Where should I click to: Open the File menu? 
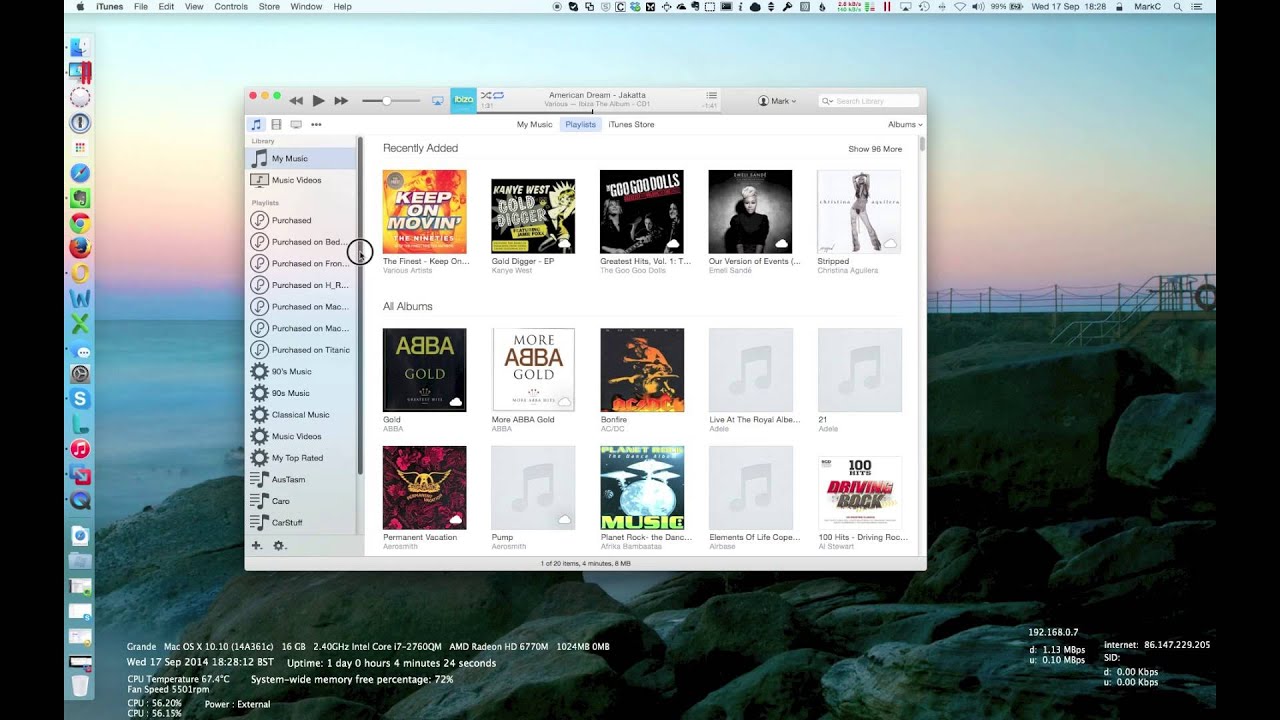tap(141, 6)
